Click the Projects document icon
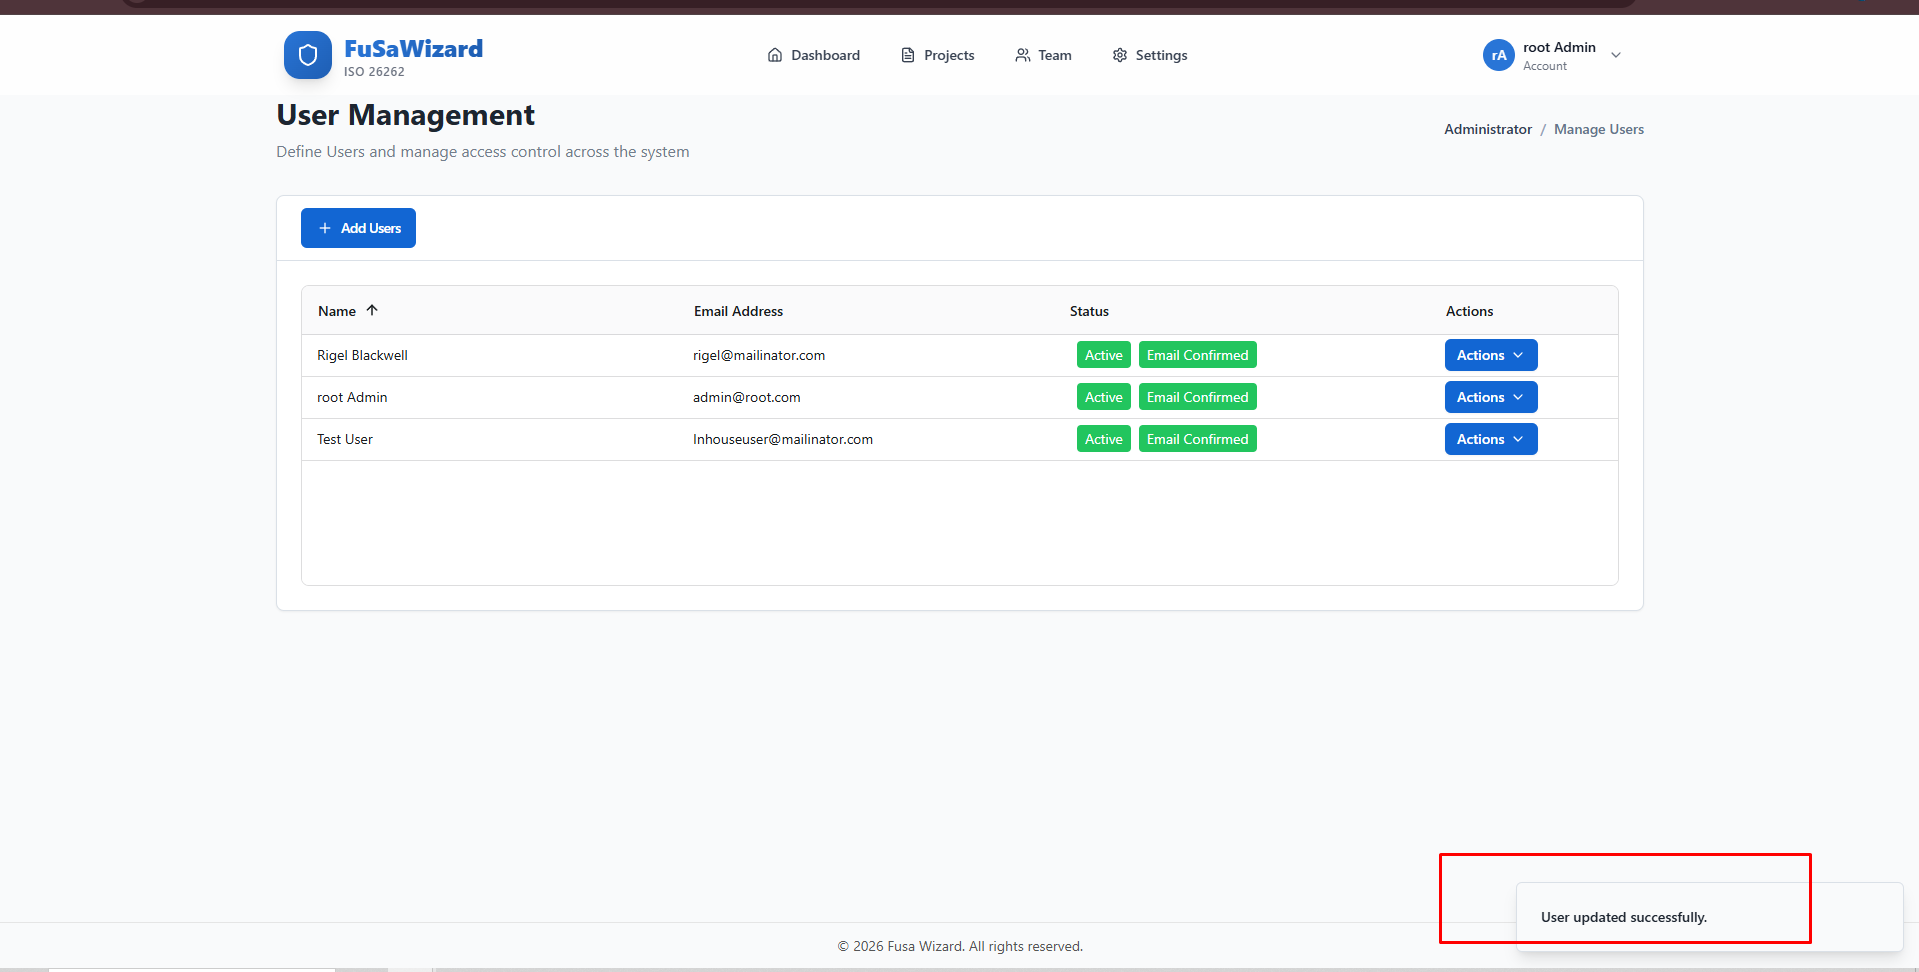Viewport: 1919px width, 972px height. tap(907, 55)
